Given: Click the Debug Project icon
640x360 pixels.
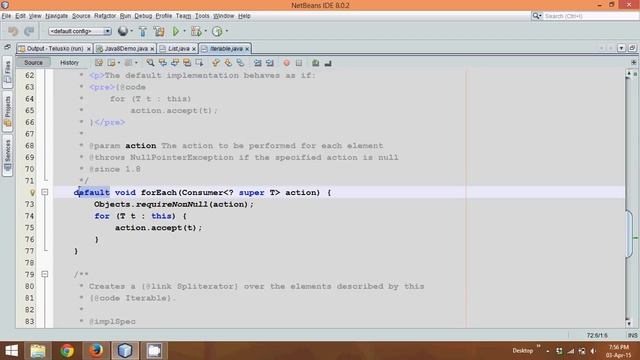Looking at the screenshot, I should click(x=196, y=31).
